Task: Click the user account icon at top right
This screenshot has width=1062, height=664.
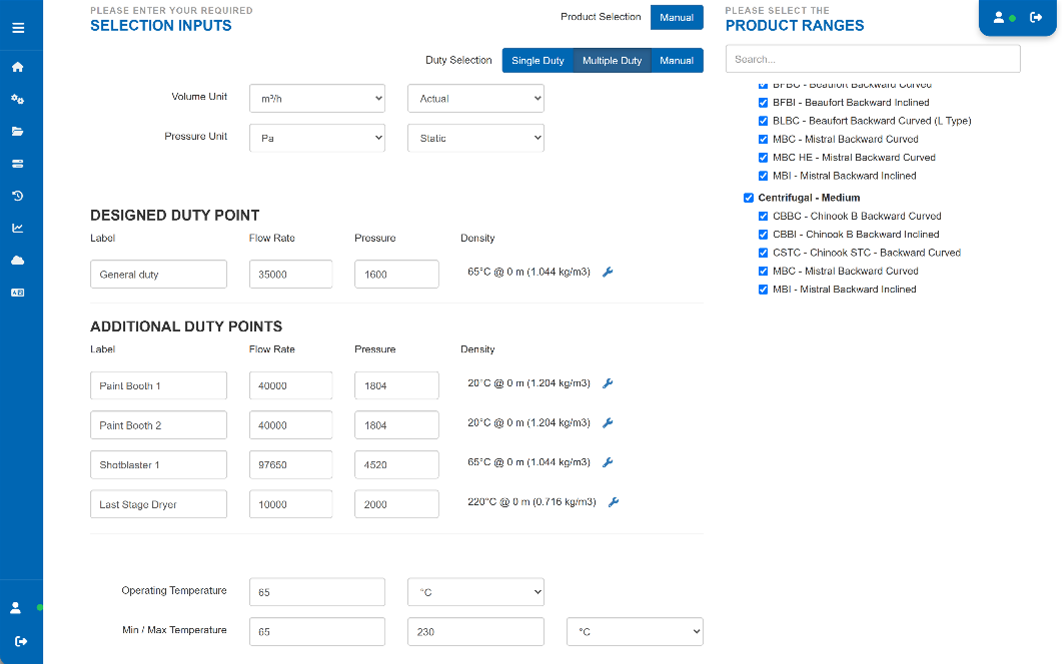Action: [998, 18]
